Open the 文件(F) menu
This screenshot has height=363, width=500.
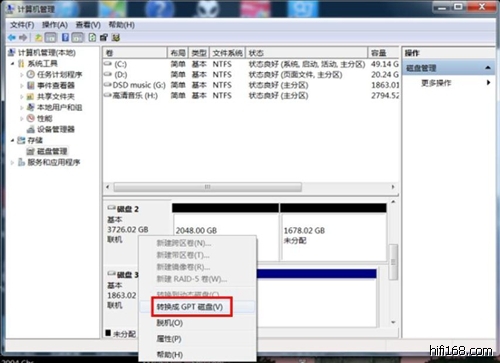click(22, 25)
